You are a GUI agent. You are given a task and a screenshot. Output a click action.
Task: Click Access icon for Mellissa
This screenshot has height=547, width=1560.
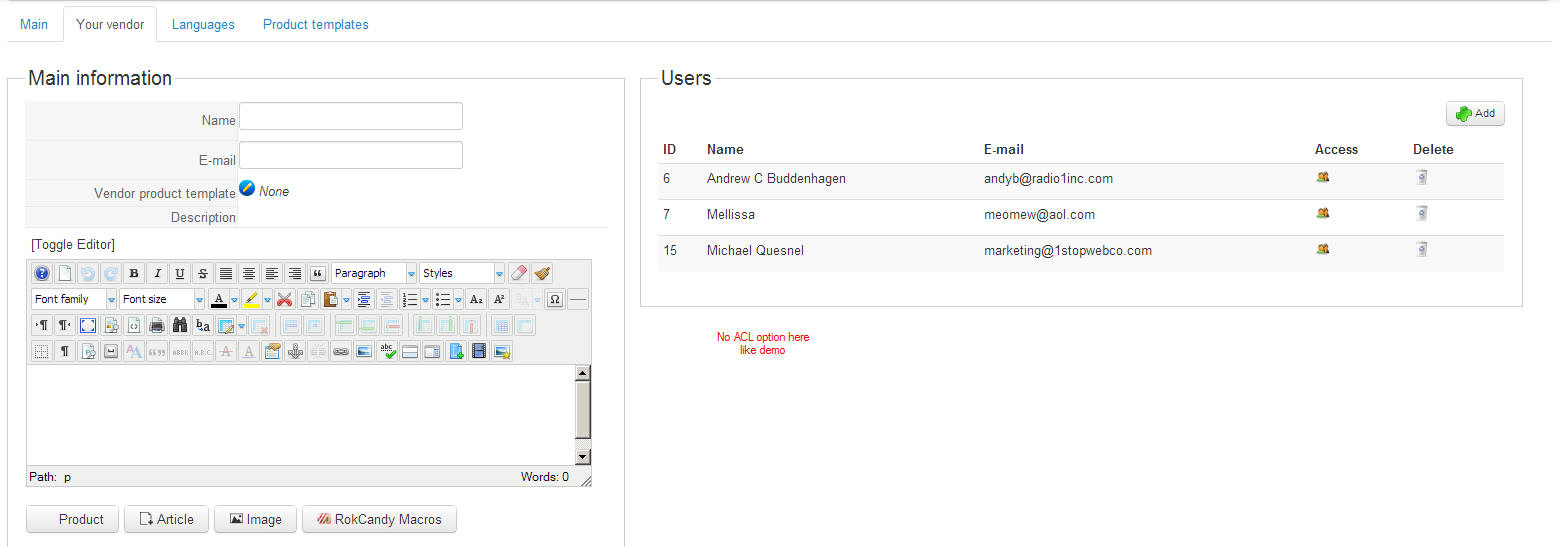pyautogui.click(x=1323, y=213)
